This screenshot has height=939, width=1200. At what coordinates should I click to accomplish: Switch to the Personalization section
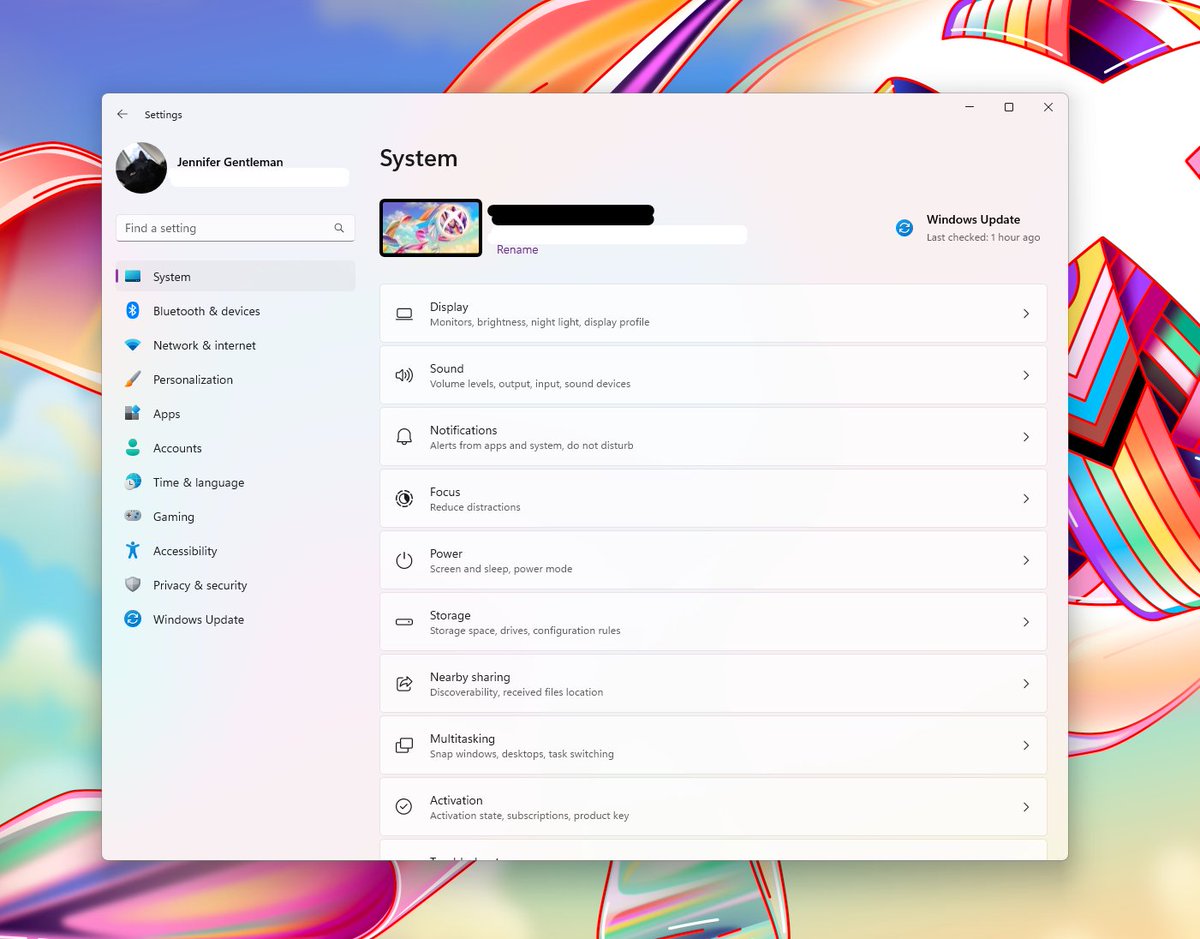click(x=236, y=380)
